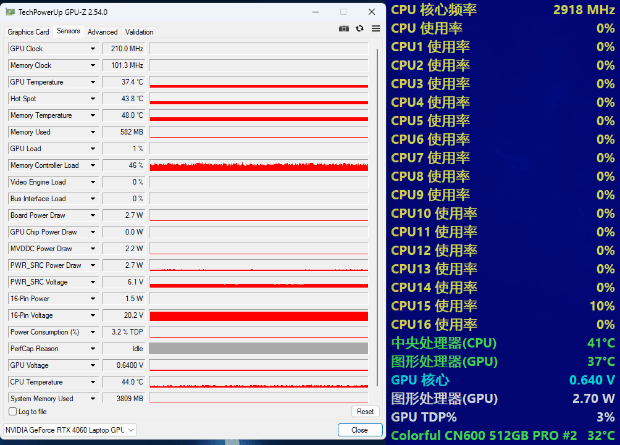Expand the CPU Temperature sensor dropdown
This screenshot has height=445, width=620.
[93, 383]
